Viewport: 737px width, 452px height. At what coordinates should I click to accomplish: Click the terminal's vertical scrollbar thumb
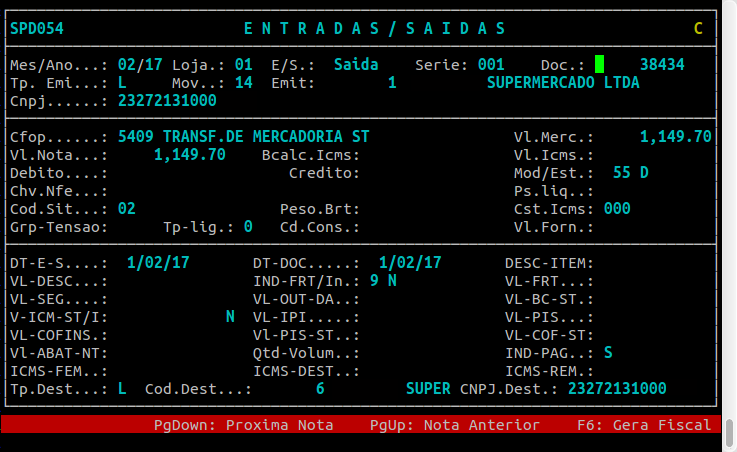(730, 433)
